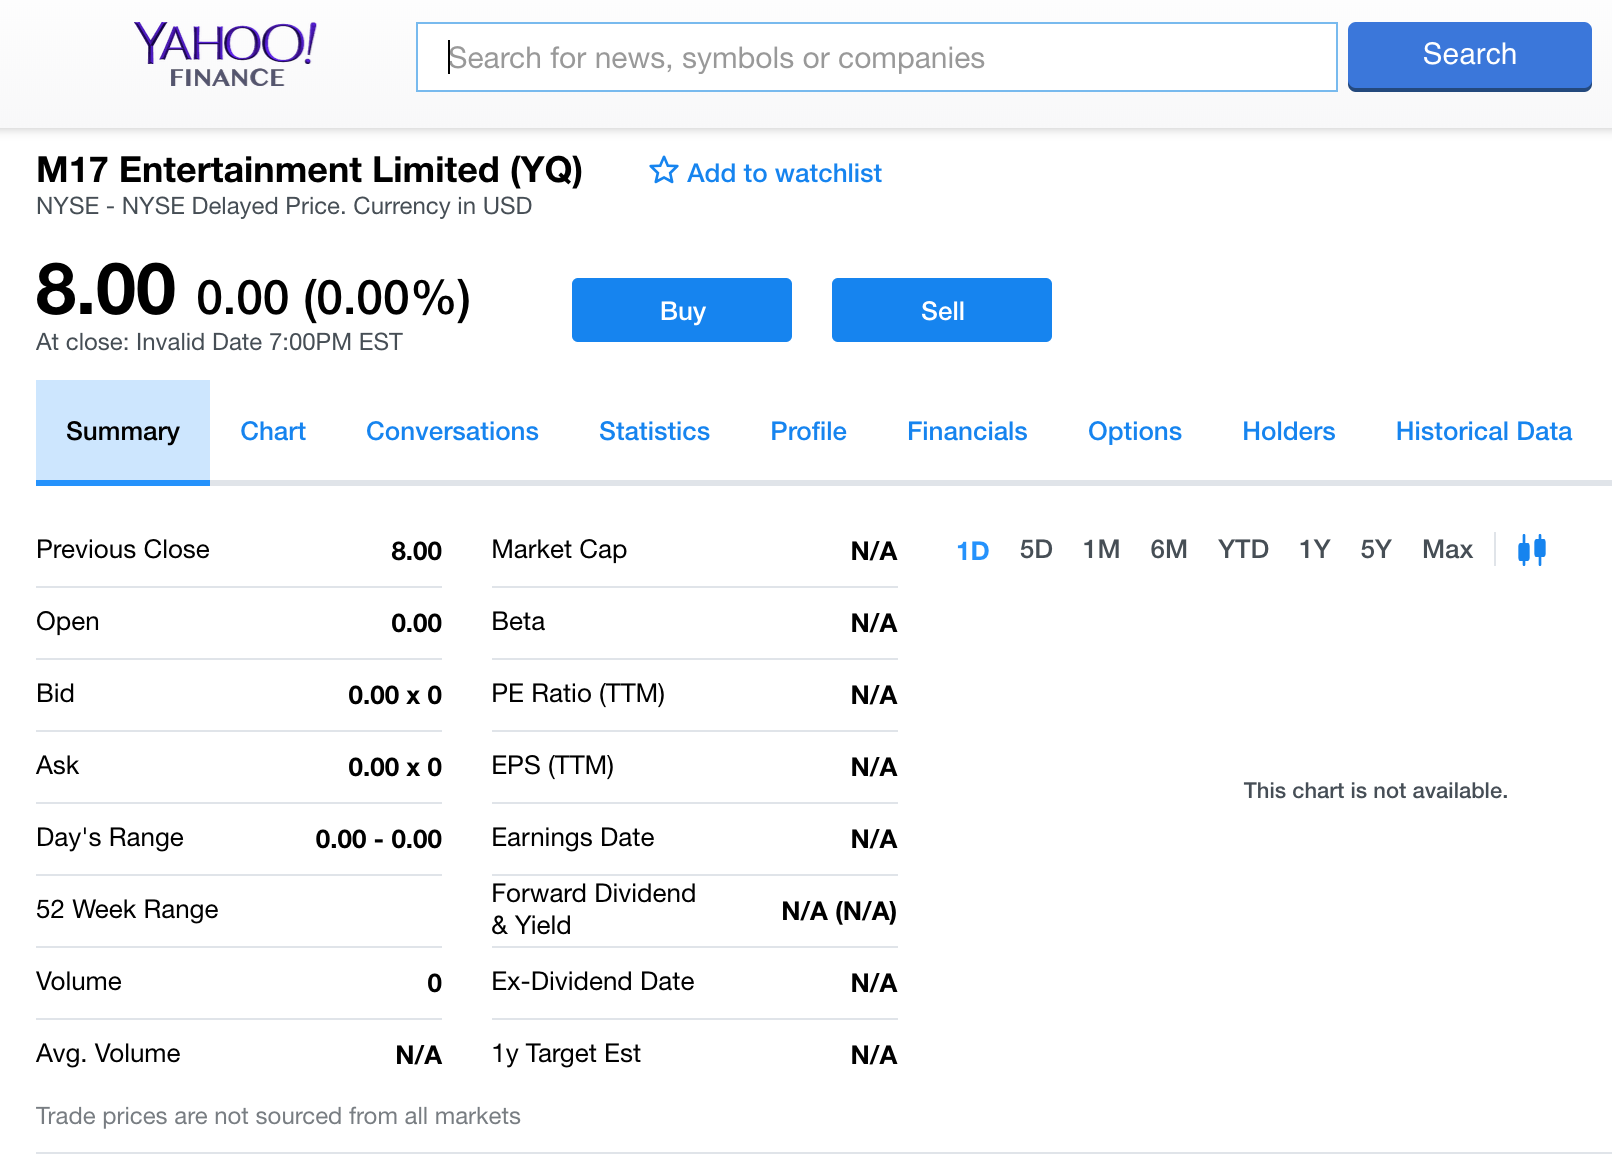Image resolution: width=1612 pixels, height=1154 pixels.
Task: Select the Summary tab
Action: [x=123, y=431]
